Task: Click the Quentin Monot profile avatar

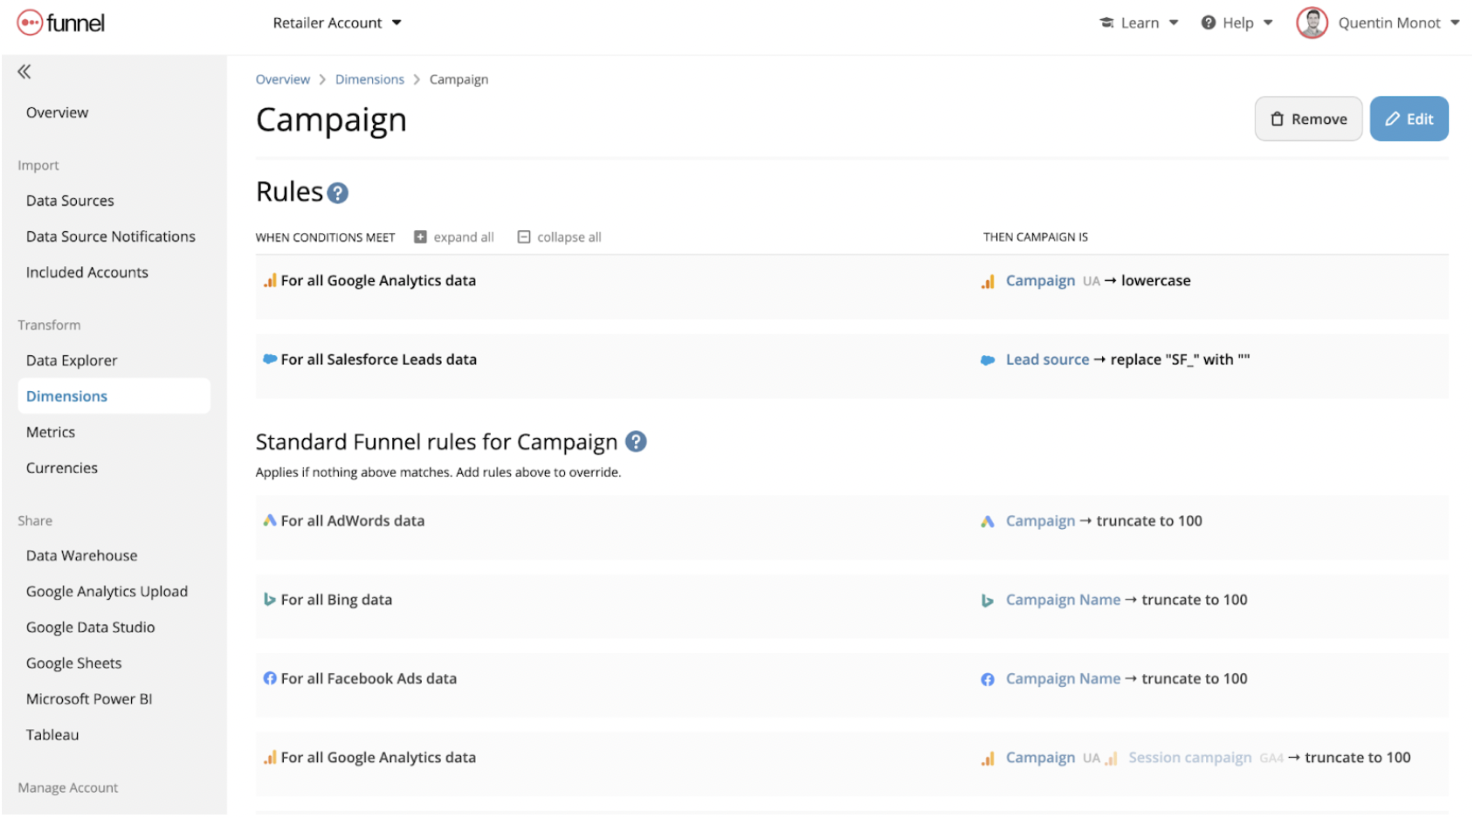Action: pos(1311,22)
